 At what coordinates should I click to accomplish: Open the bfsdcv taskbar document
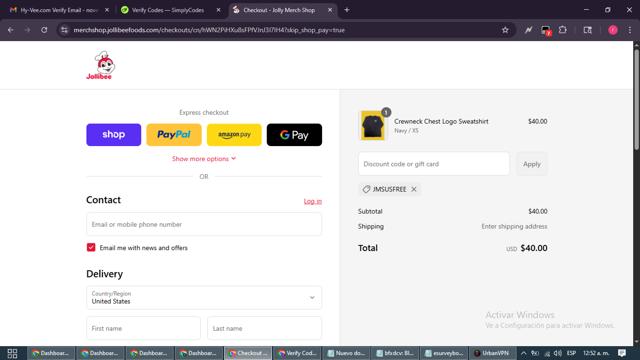[395, 353]
